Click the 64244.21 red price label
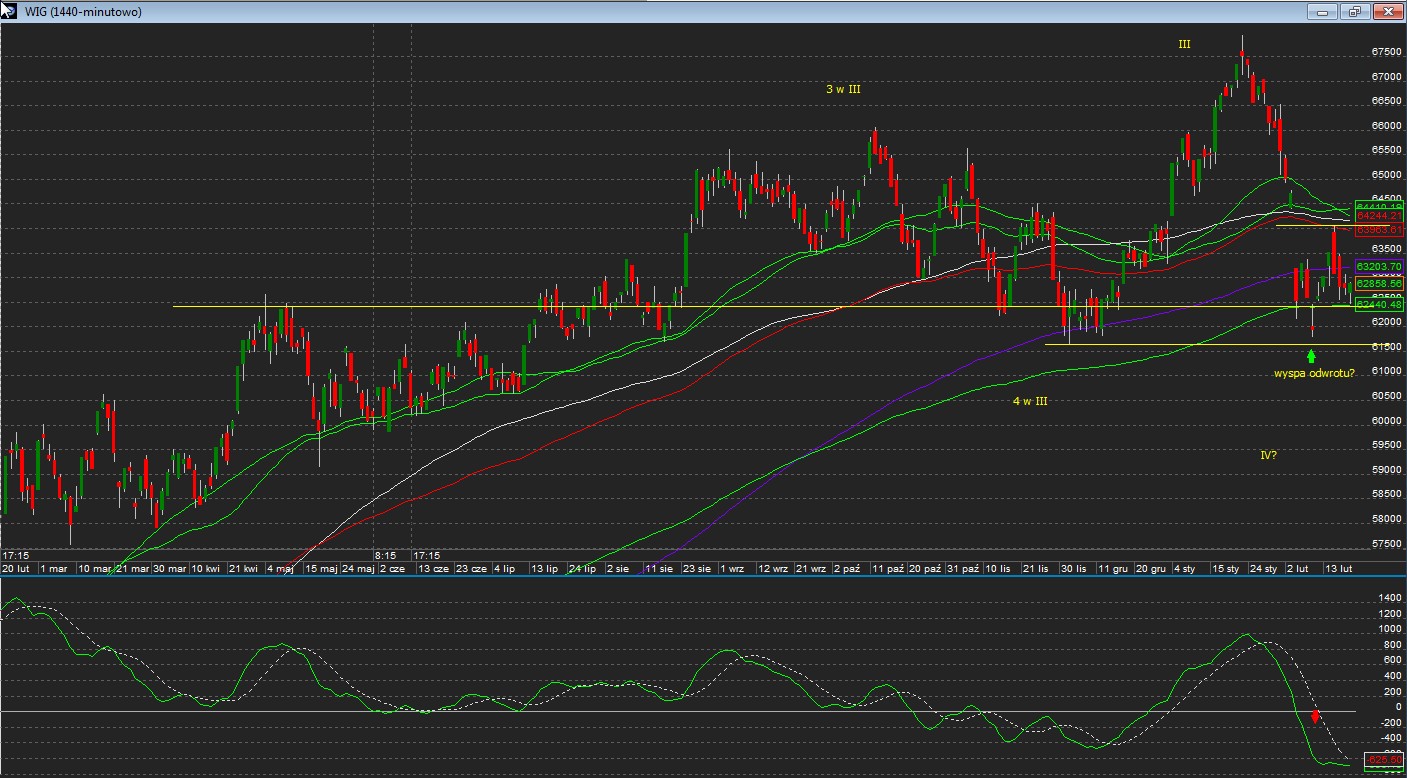 [x=1379, y=216]
